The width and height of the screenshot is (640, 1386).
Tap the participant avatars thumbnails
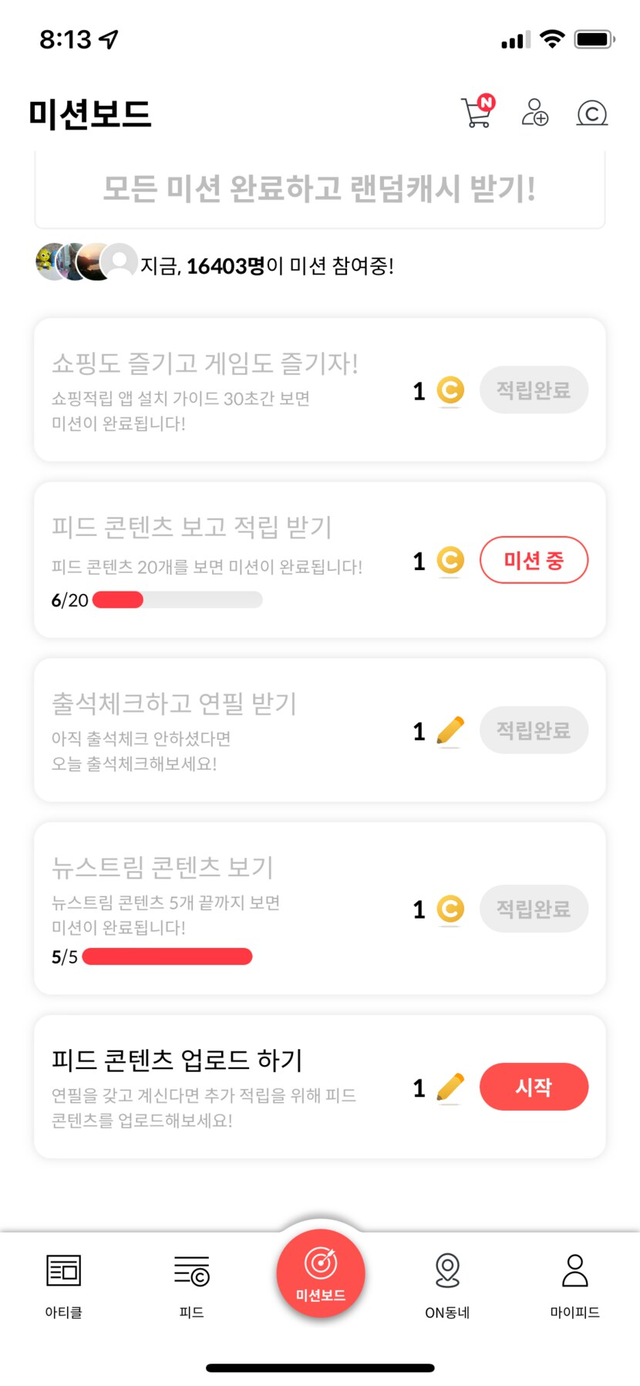click(86, 262)
